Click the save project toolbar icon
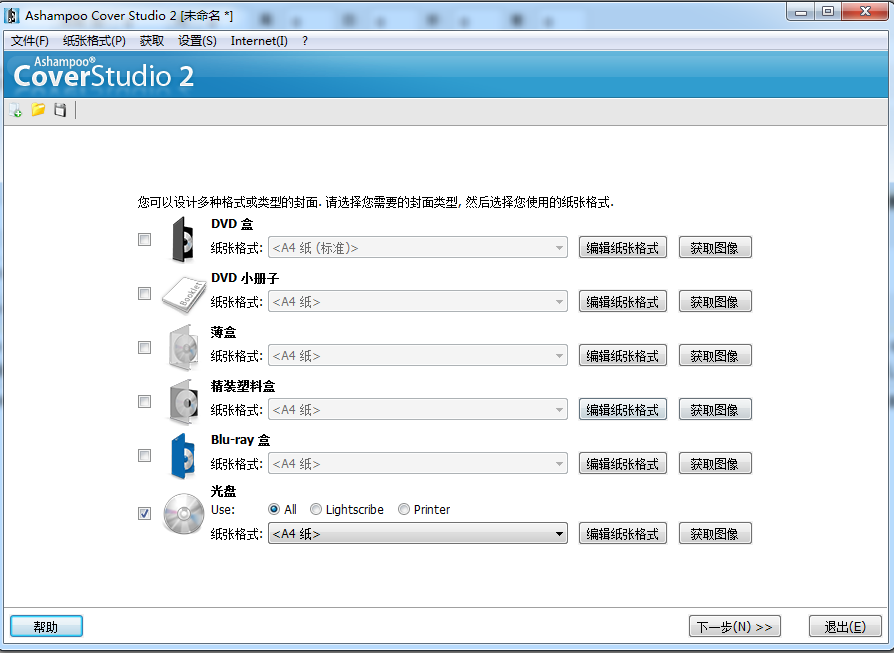This screenshot has width=894, height=653. point(60,110)
